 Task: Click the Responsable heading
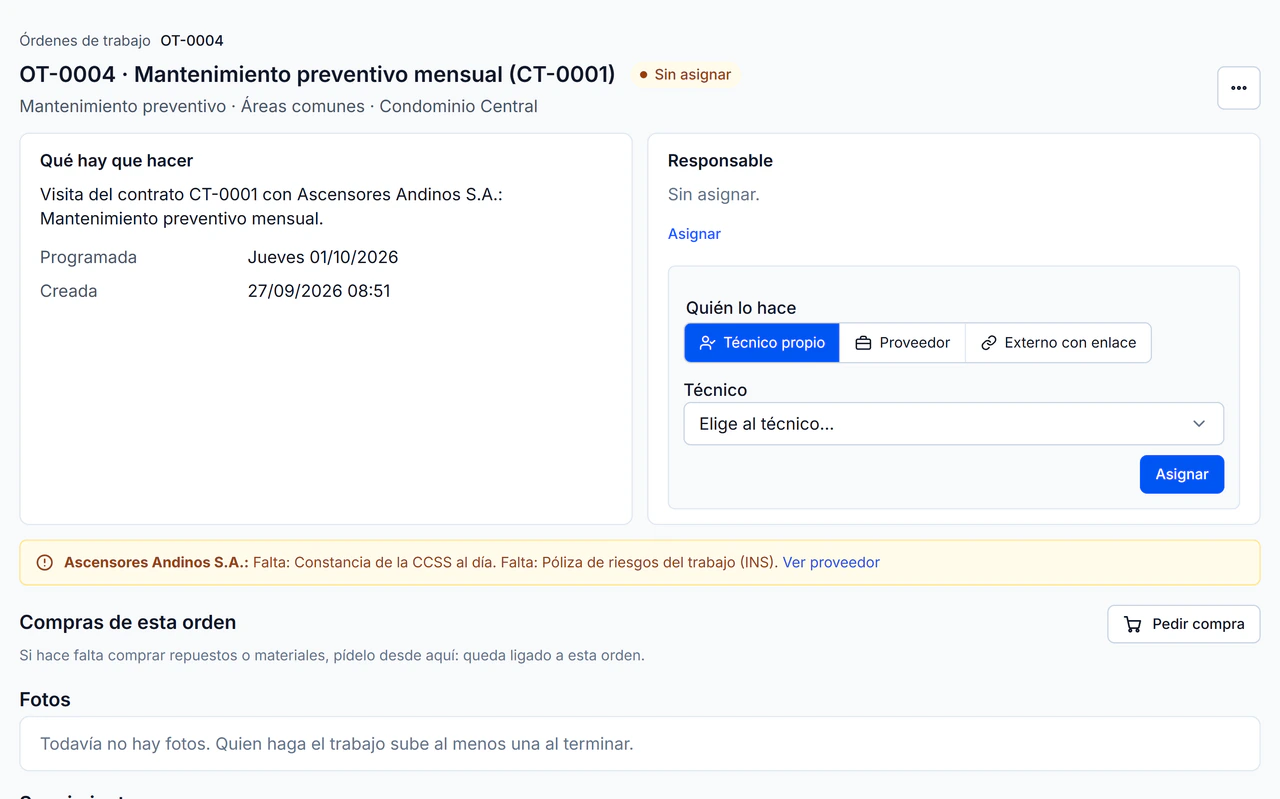pyautogui.click(x=720, y=161)
